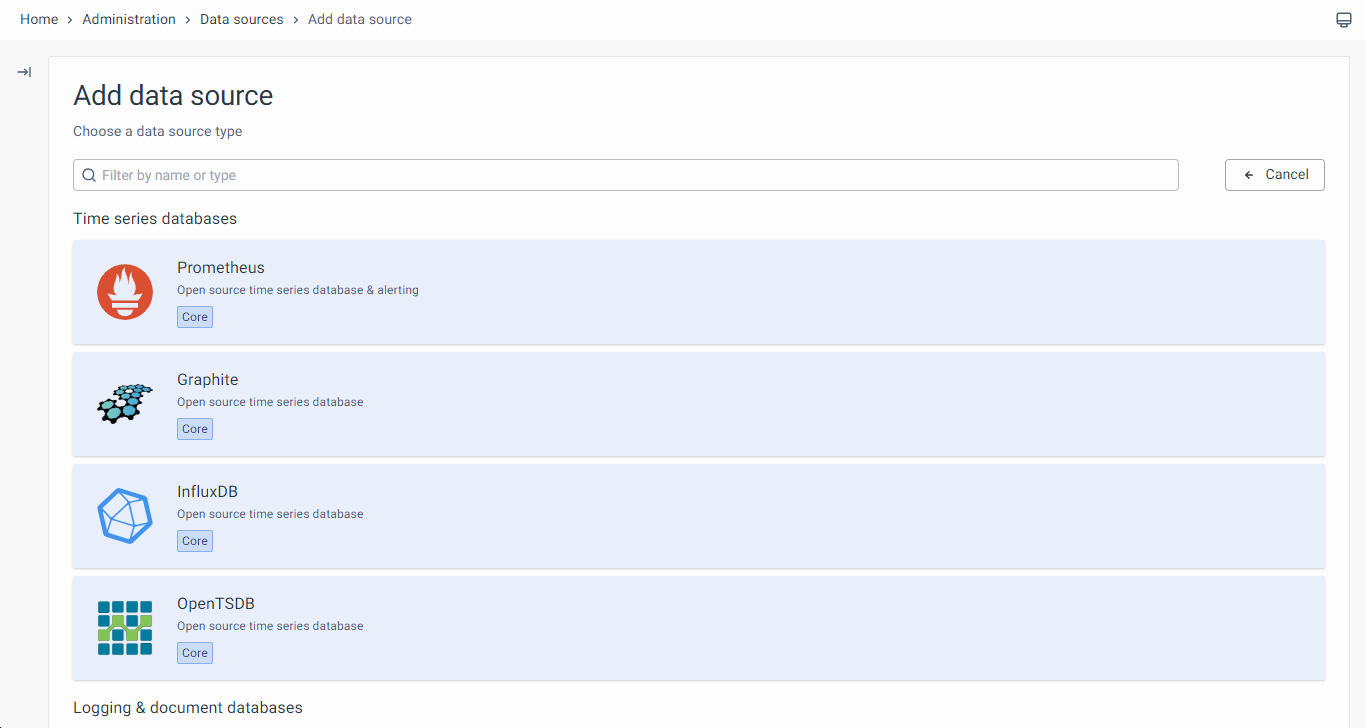Navigate to Data sources breadcrumb
Viewport: 1366px width, 728px height.
point(242,19)
